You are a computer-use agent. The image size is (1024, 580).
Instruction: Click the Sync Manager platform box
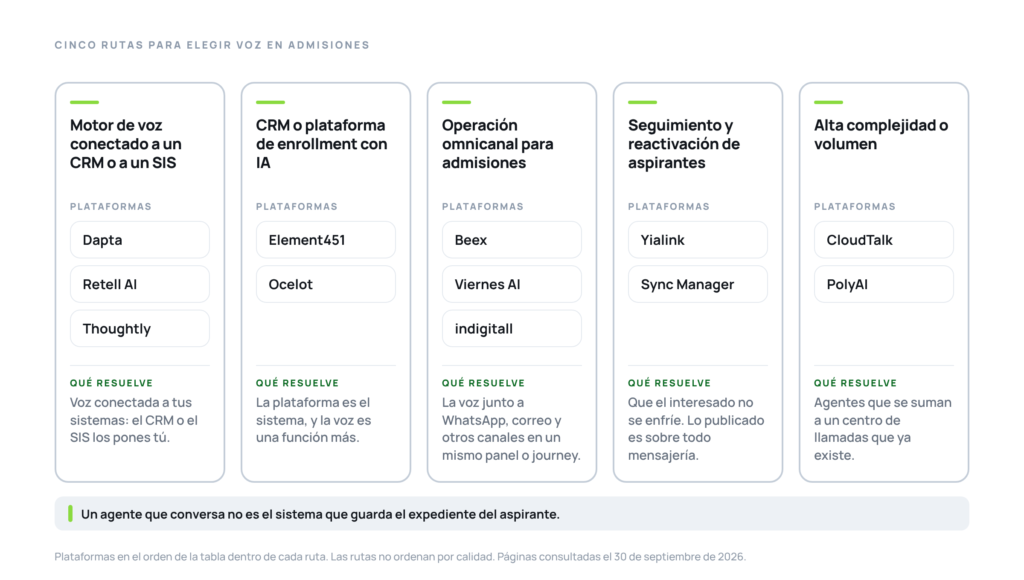click(x=698, y=284)
